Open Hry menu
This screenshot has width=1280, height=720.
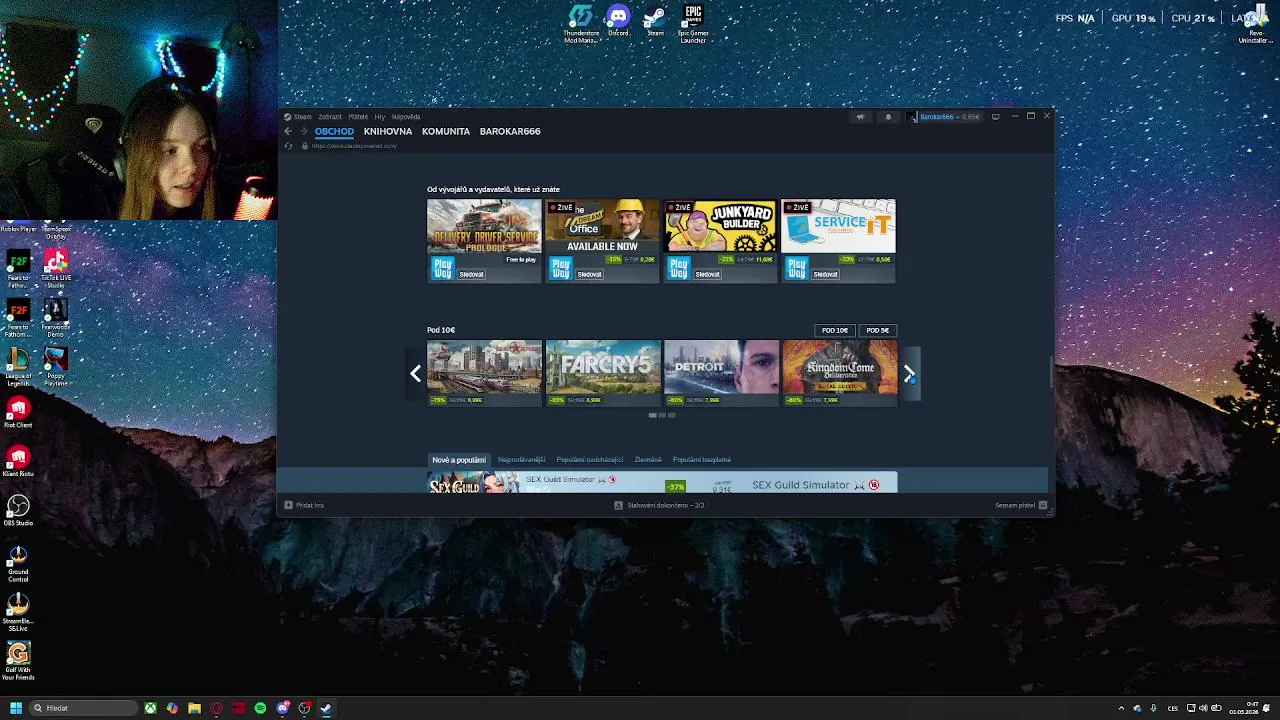[380, 117]
